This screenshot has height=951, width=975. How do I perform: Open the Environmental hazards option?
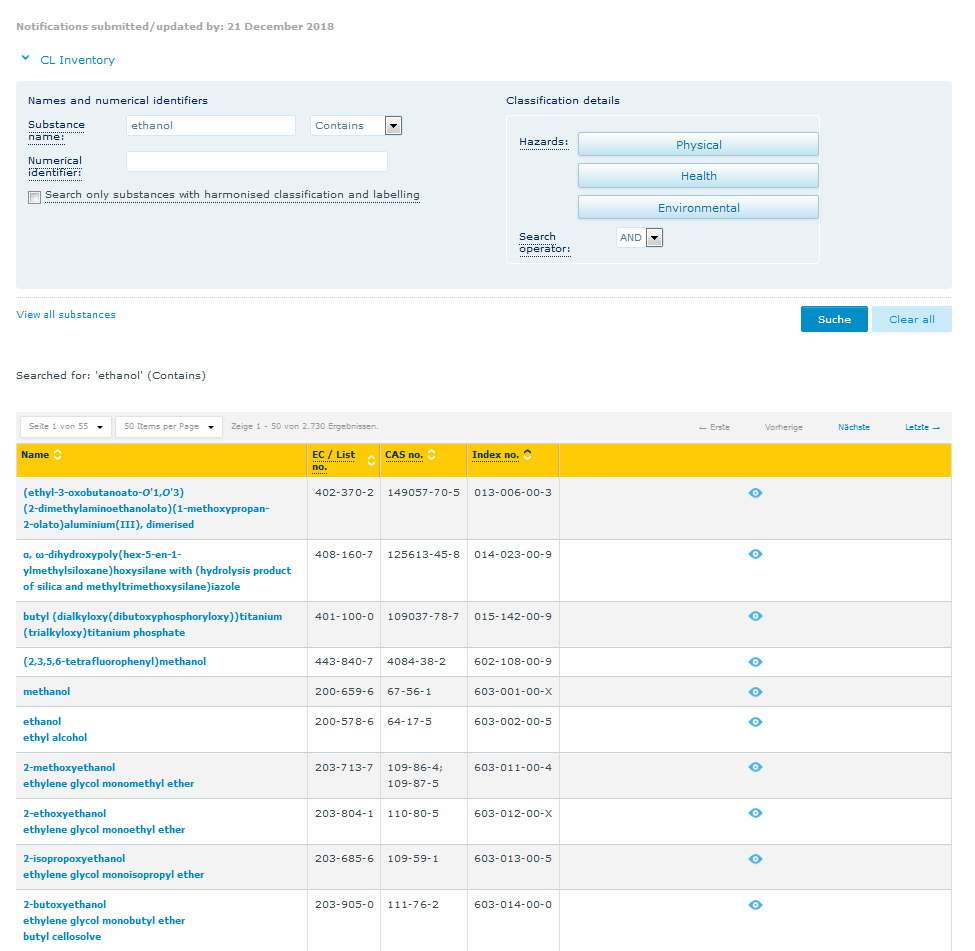pos(698,208)
